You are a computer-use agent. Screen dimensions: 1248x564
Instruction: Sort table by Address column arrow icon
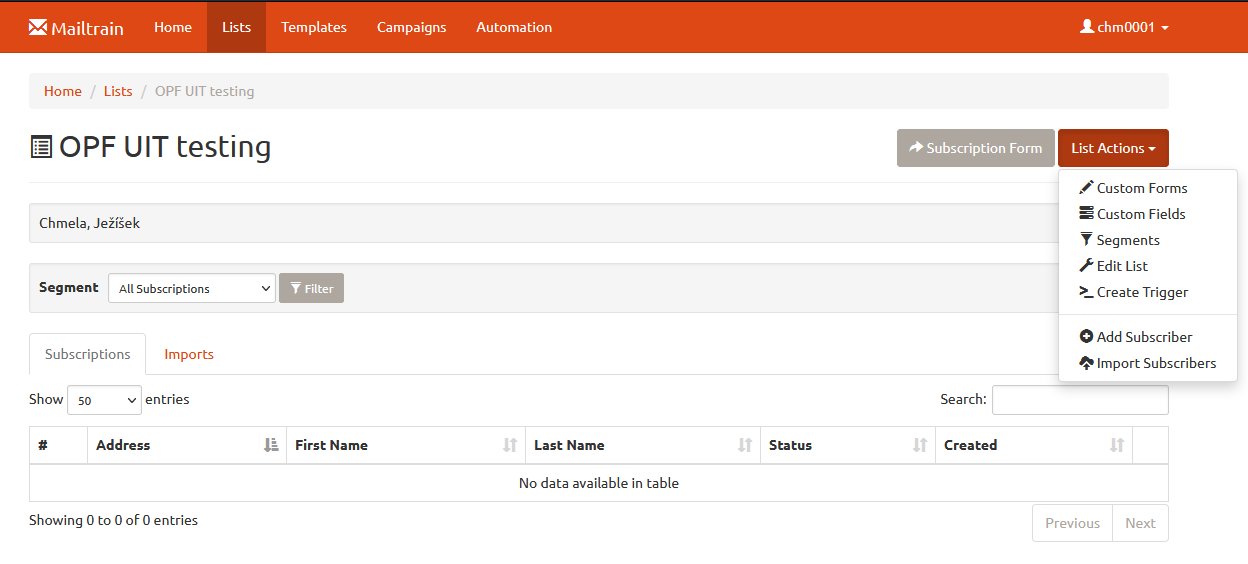tap(271, 445)
